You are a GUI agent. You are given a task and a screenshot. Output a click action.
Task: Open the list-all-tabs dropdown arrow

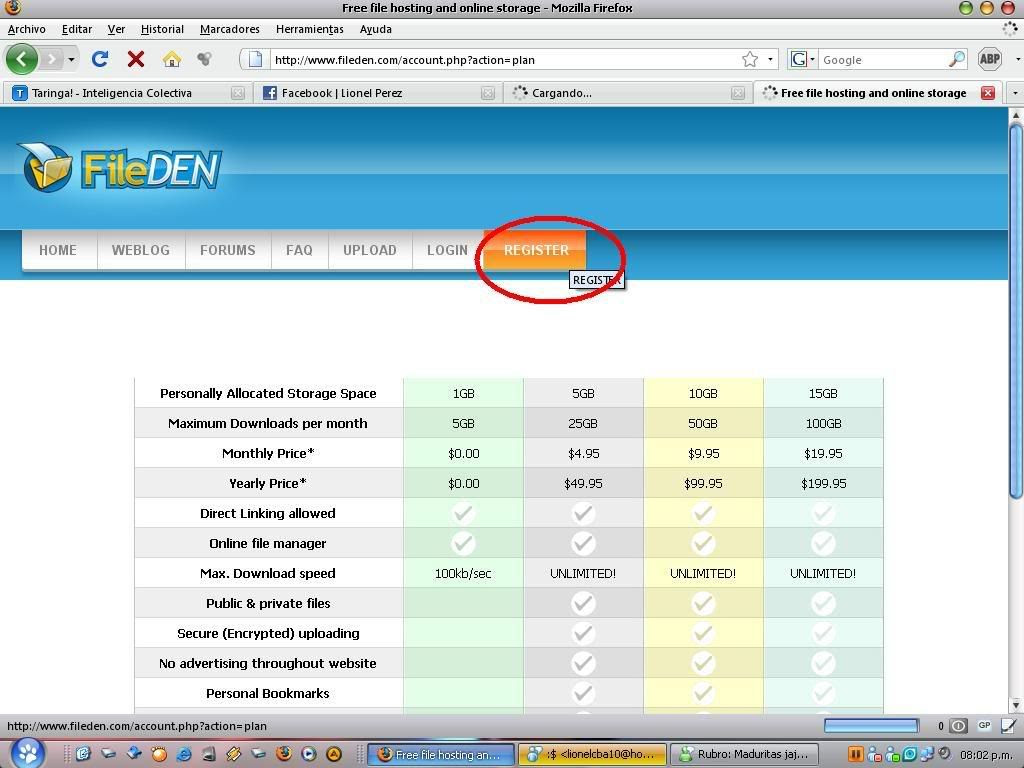tap(1015, 93)
